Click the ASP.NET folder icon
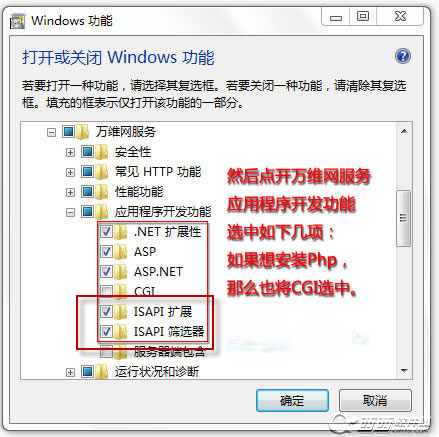439x437 pixels. click(121, 272)
